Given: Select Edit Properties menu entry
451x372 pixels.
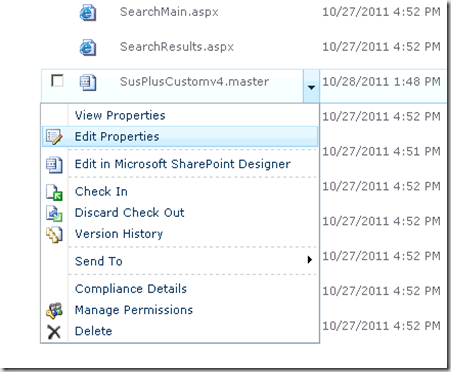Looking at the screenshot, I should point(180,137).
